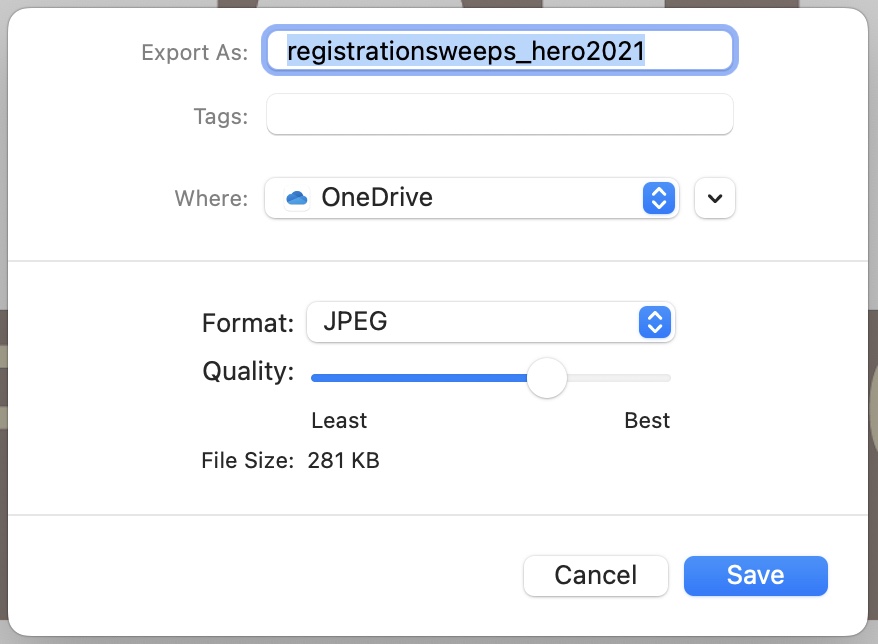Image resolution: width=878 pixels, height=644 pixels.
Task: Click the Quality slider track near Best
Action: [x=640, y=378]
